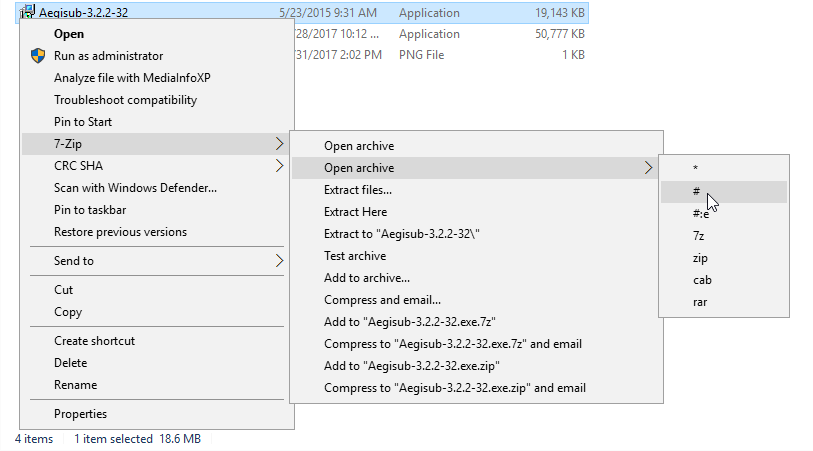
Task: Choose Test archive
Action: (355, 256)
